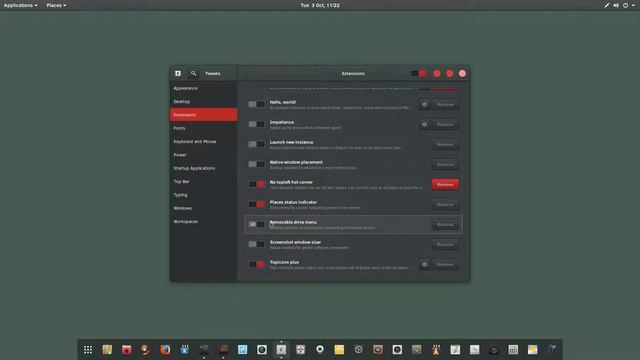Click the red square icon in dock

[x=127, y=350]
